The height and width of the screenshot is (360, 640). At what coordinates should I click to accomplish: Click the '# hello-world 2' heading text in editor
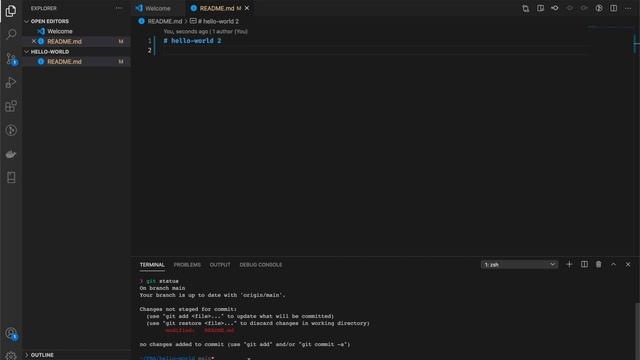(192, 41)
